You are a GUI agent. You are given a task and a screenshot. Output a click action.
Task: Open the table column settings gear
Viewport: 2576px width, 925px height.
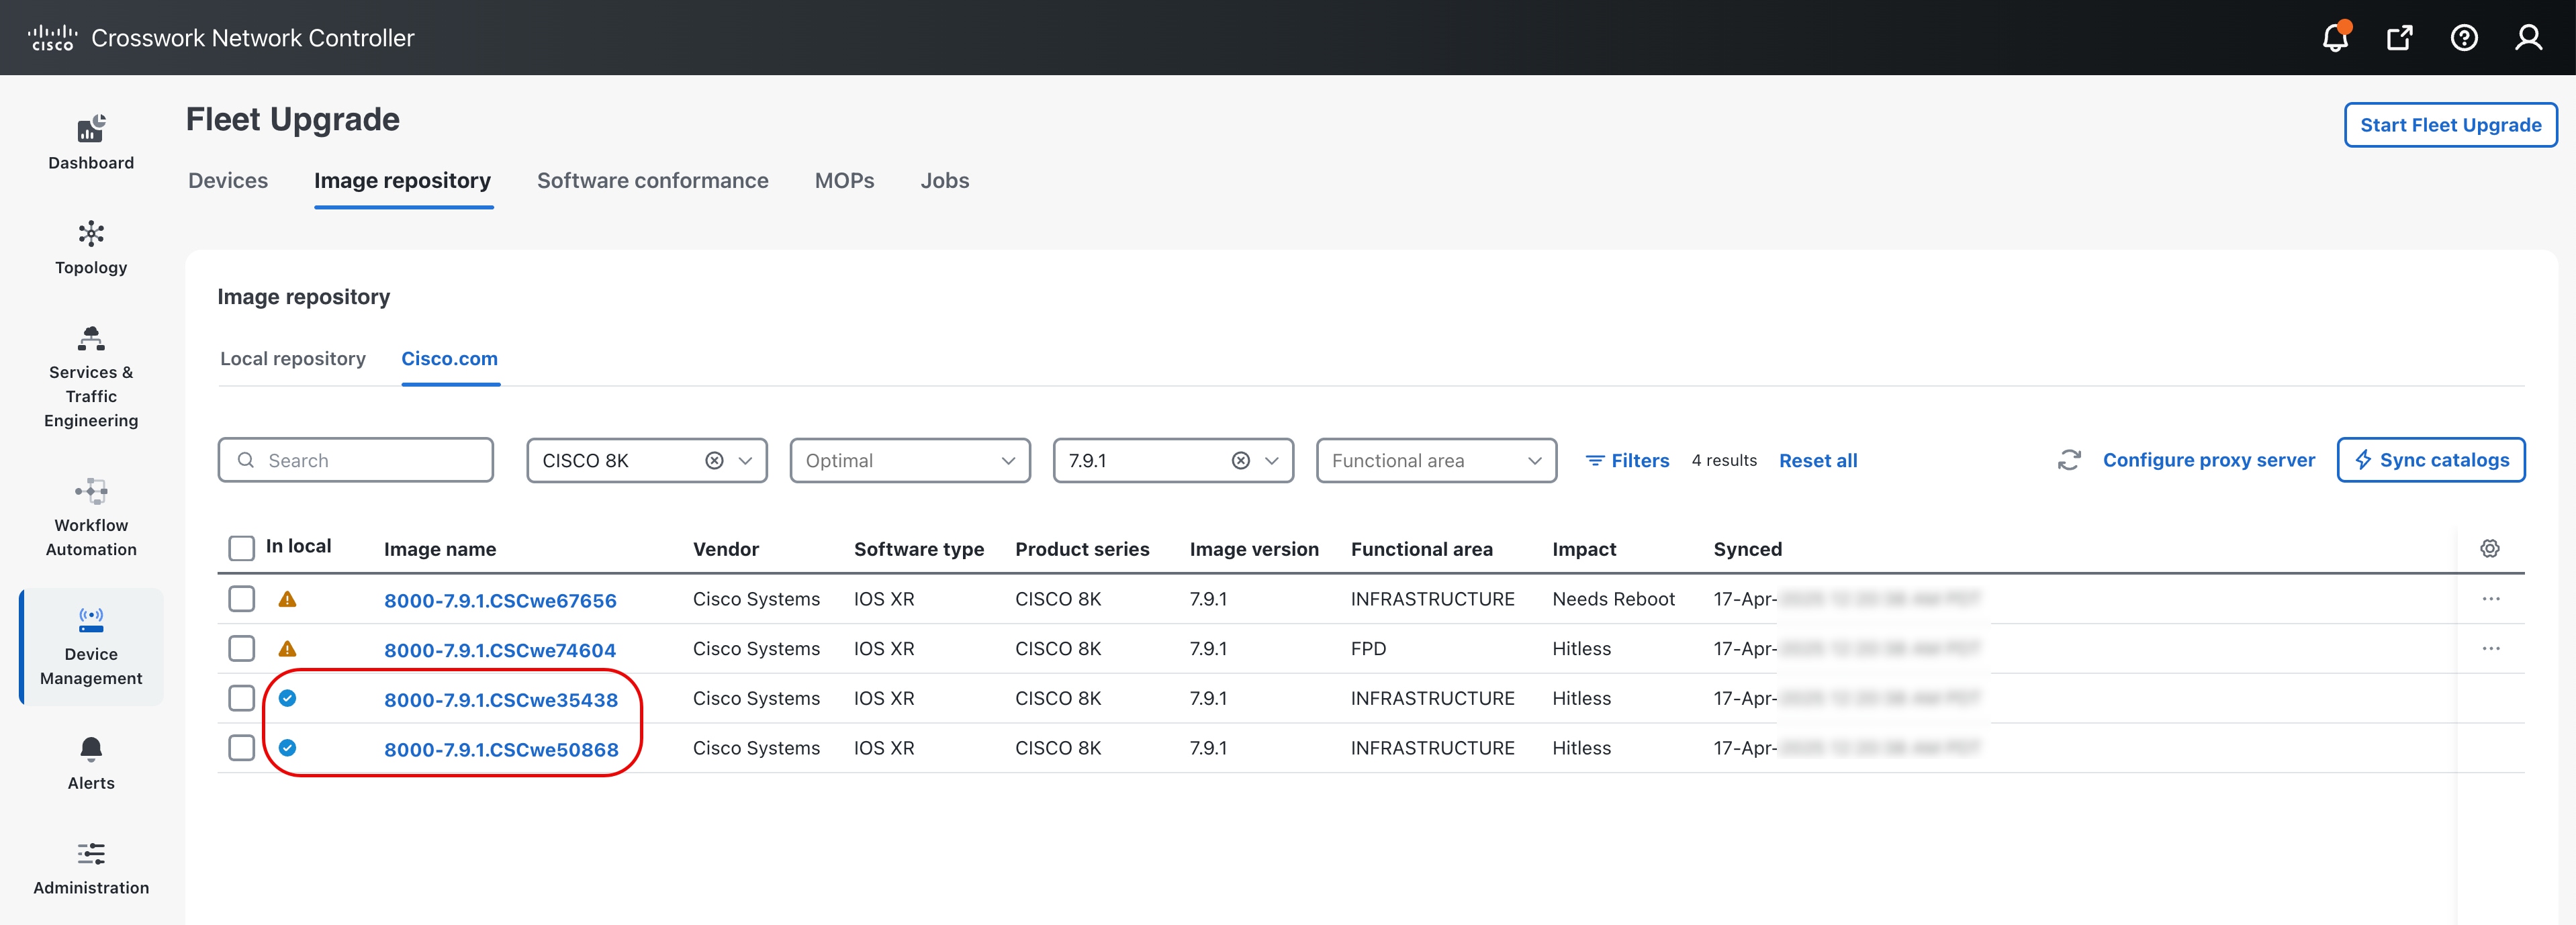2490,548
